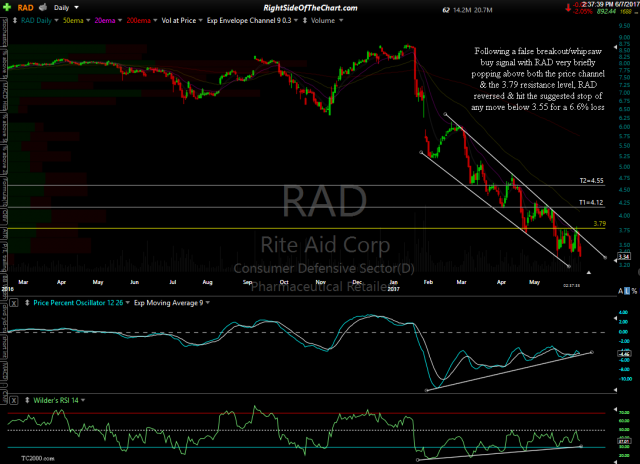Viewport: 640px width, 464px height.
Task: Click the green plus add-chart icon
Action: 7,7
